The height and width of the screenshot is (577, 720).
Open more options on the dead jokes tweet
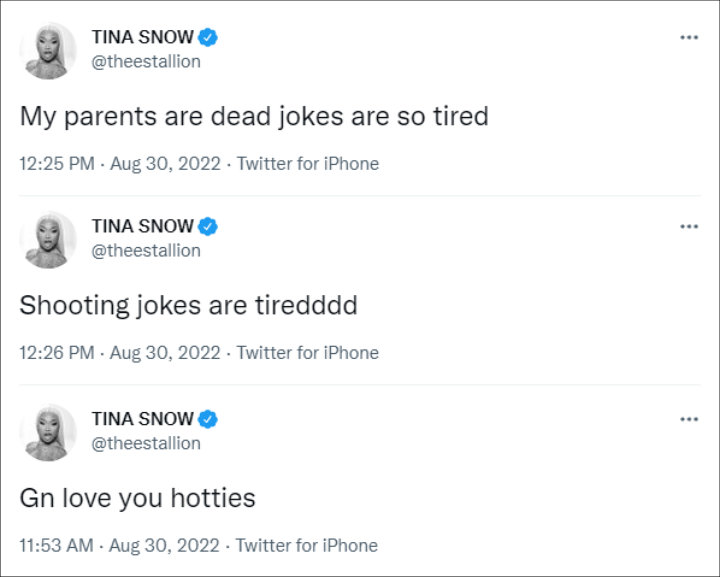689,37
